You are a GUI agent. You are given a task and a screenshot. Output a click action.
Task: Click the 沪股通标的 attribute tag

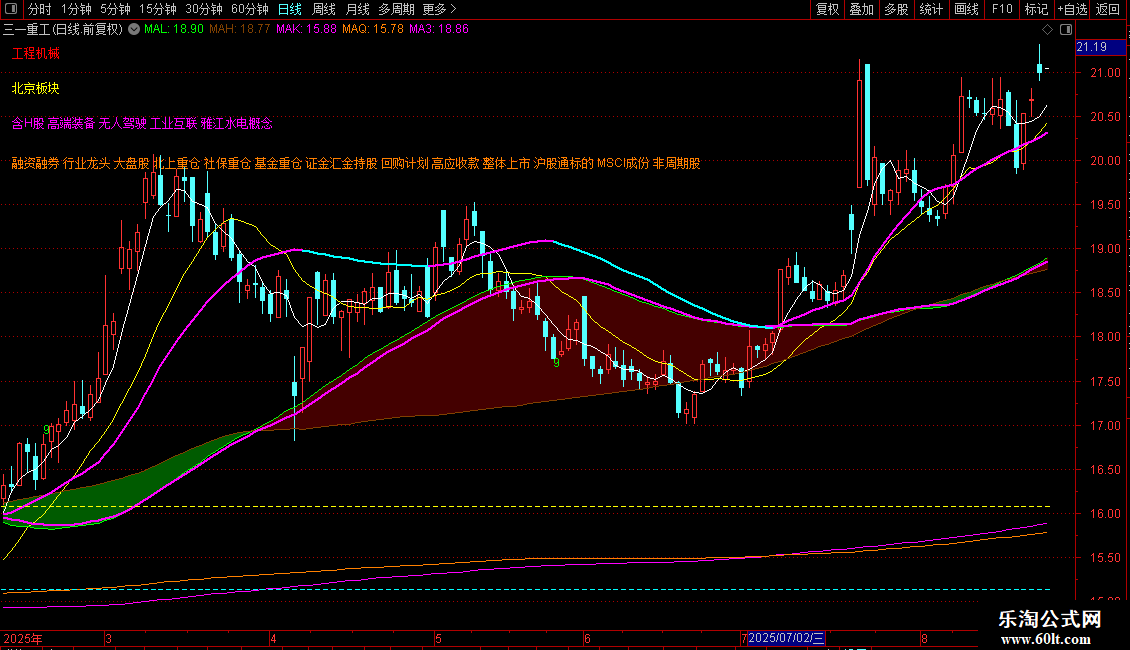(x=564, y=164)
